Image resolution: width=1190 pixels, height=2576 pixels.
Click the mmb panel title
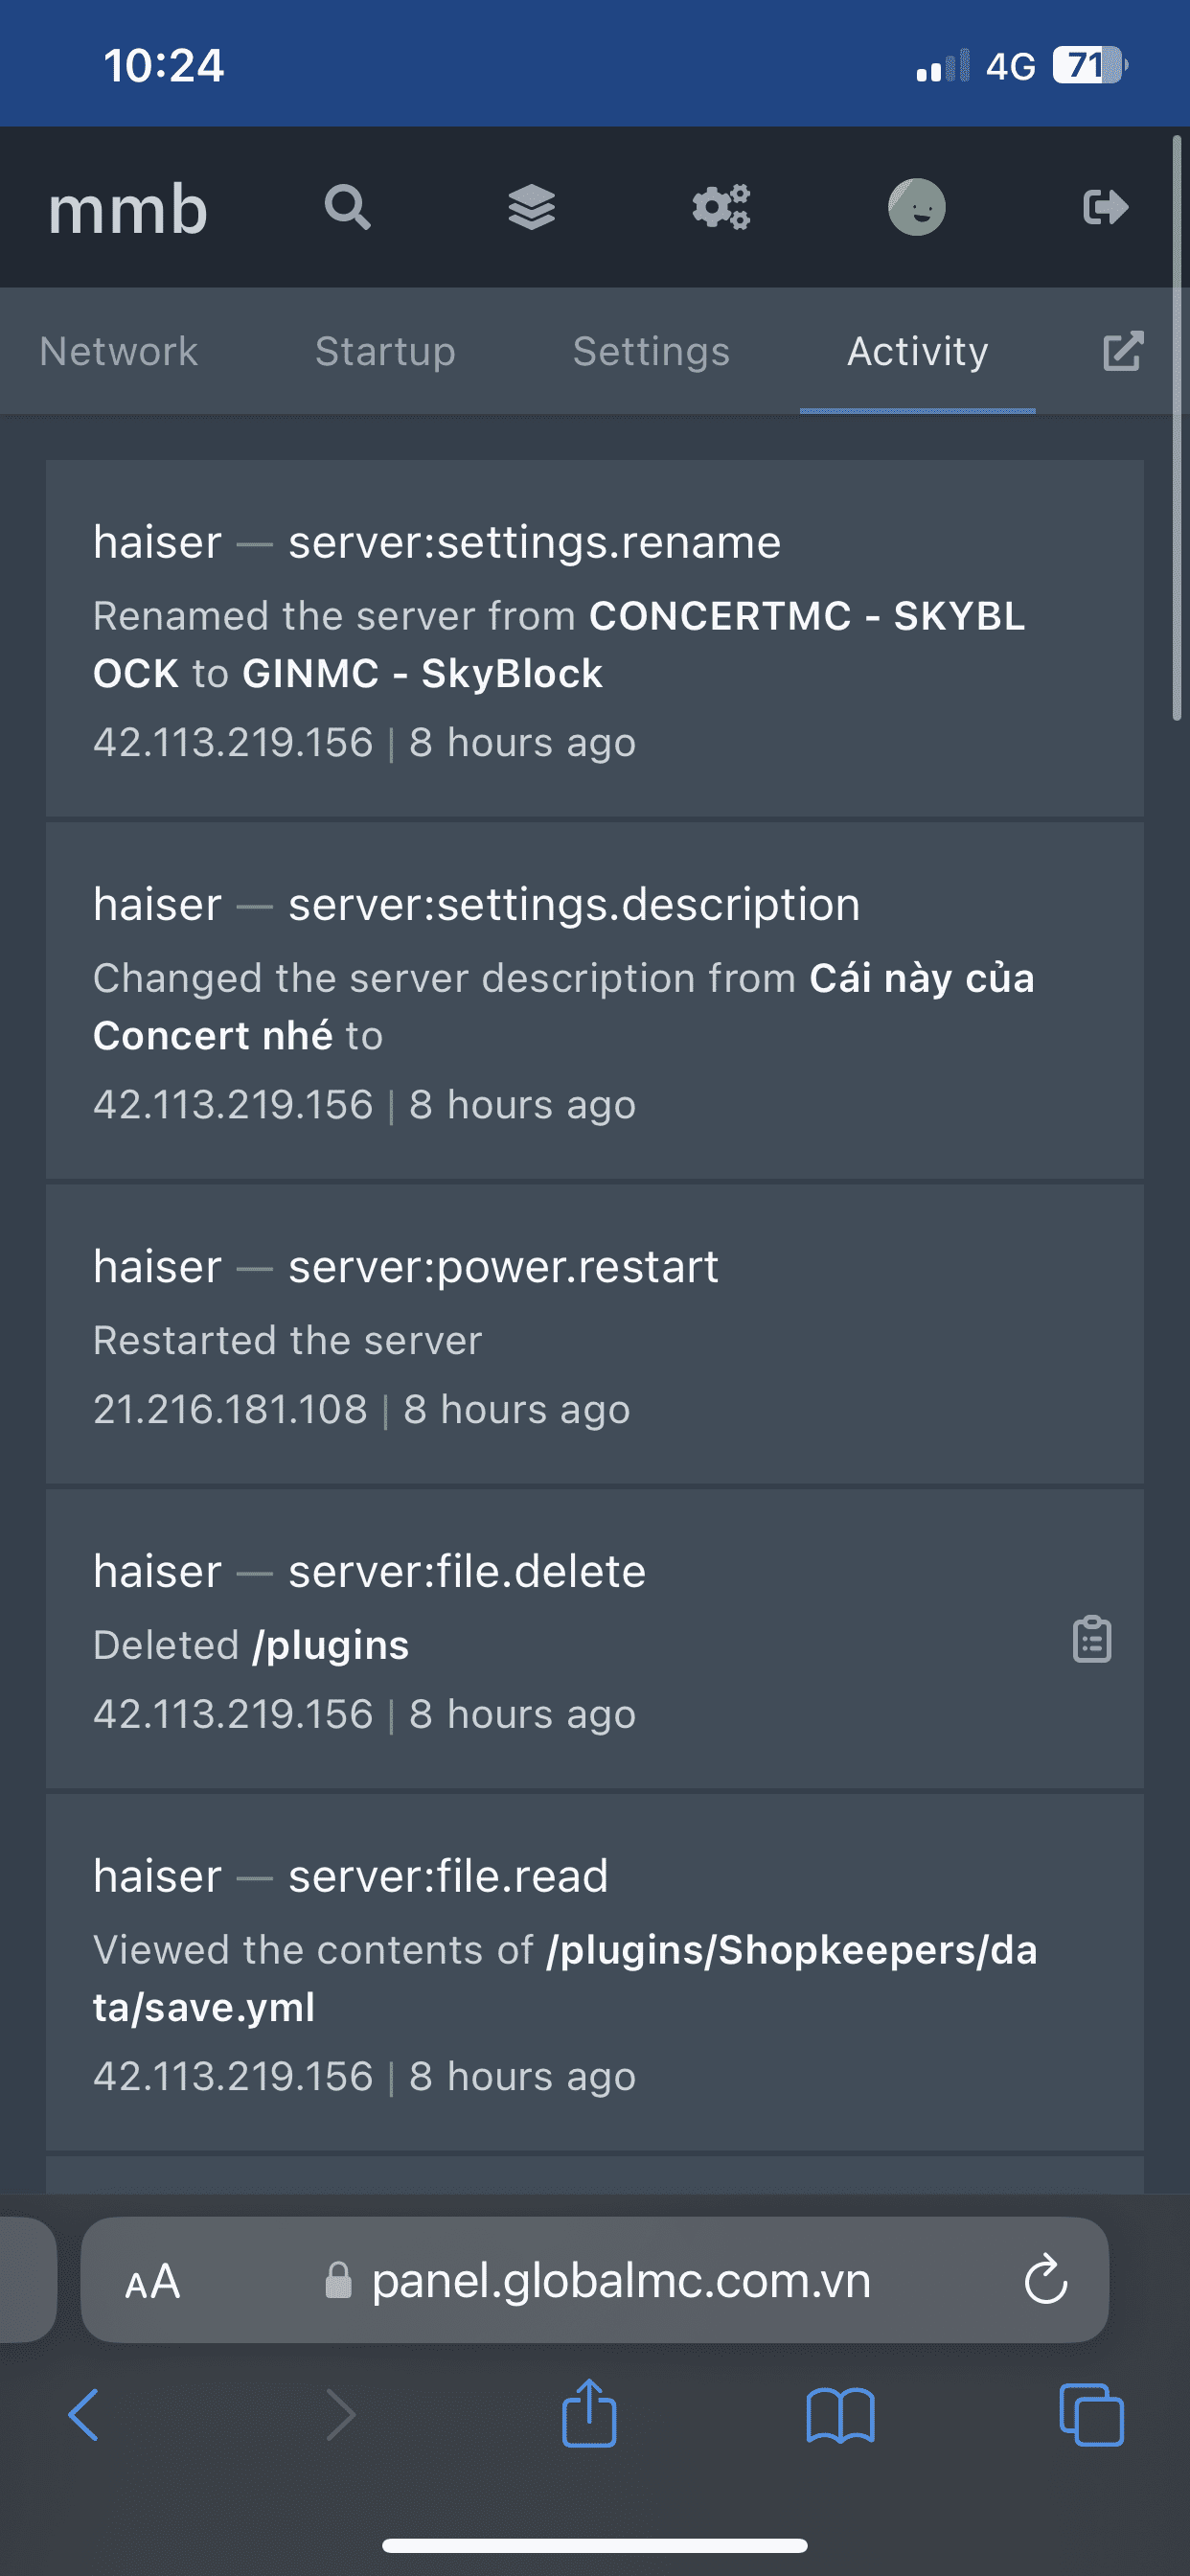pyautogui.click(x=128, y=210)
